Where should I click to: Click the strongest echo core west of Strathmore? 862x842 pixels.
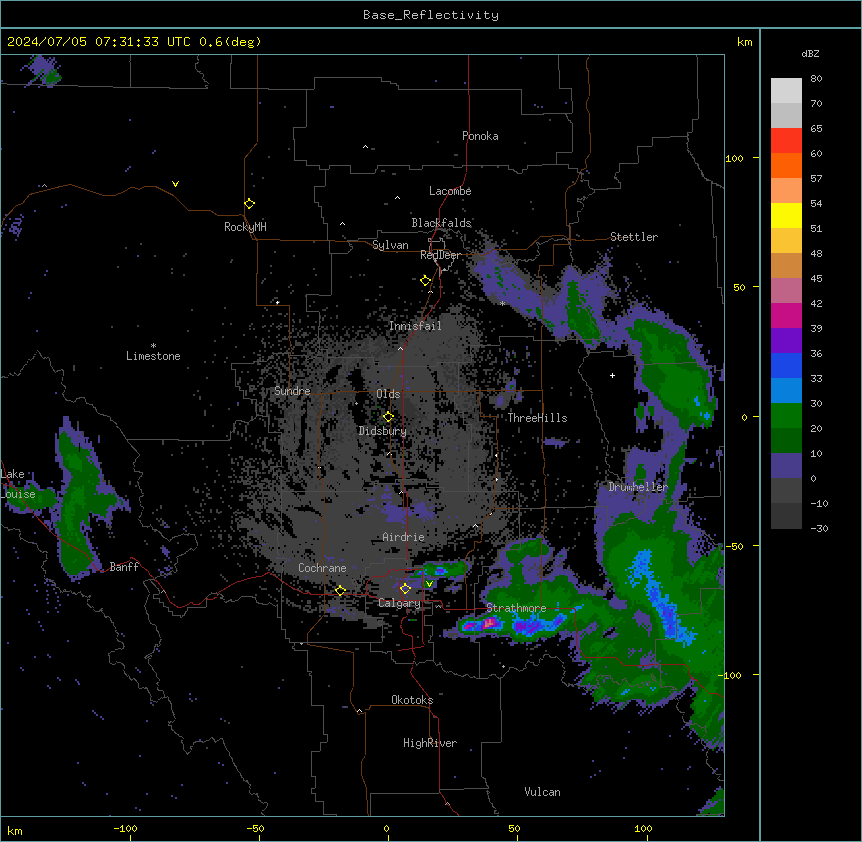click(x=489, y=623)
